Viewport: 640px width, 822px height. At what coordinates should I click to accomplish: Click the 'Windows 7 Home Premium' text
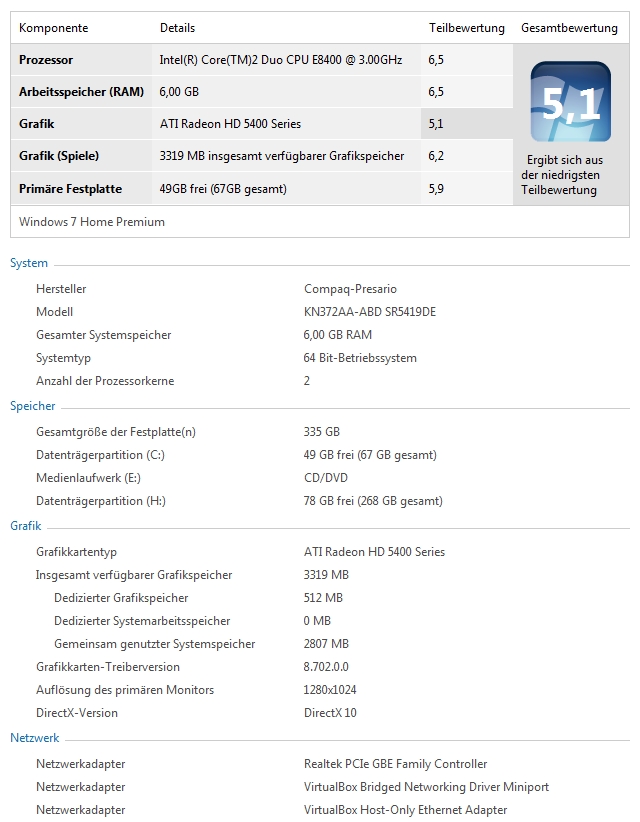92,222
